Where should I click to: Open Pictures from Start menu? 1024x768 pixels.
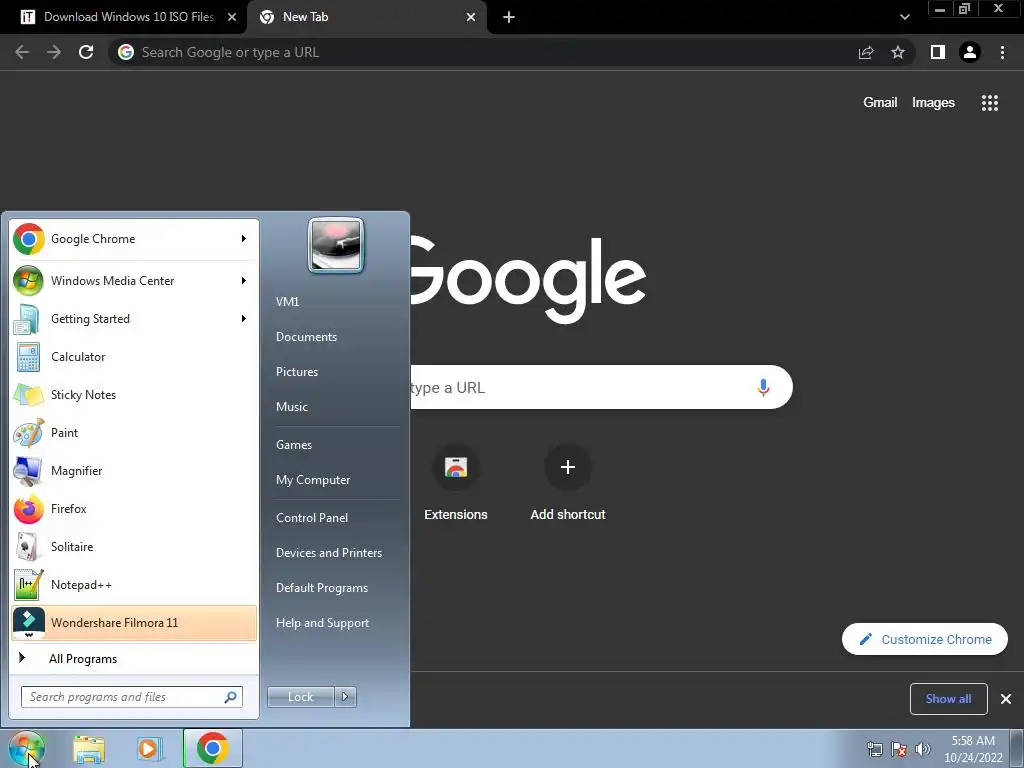pyautogui.click(x=297, y=372)
